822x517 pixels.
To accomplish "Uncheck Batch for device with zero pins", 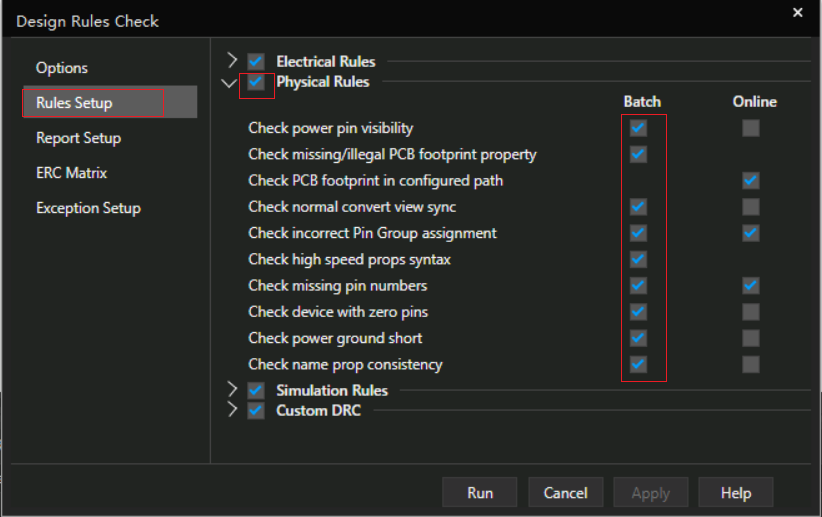I will coord(638,312).
